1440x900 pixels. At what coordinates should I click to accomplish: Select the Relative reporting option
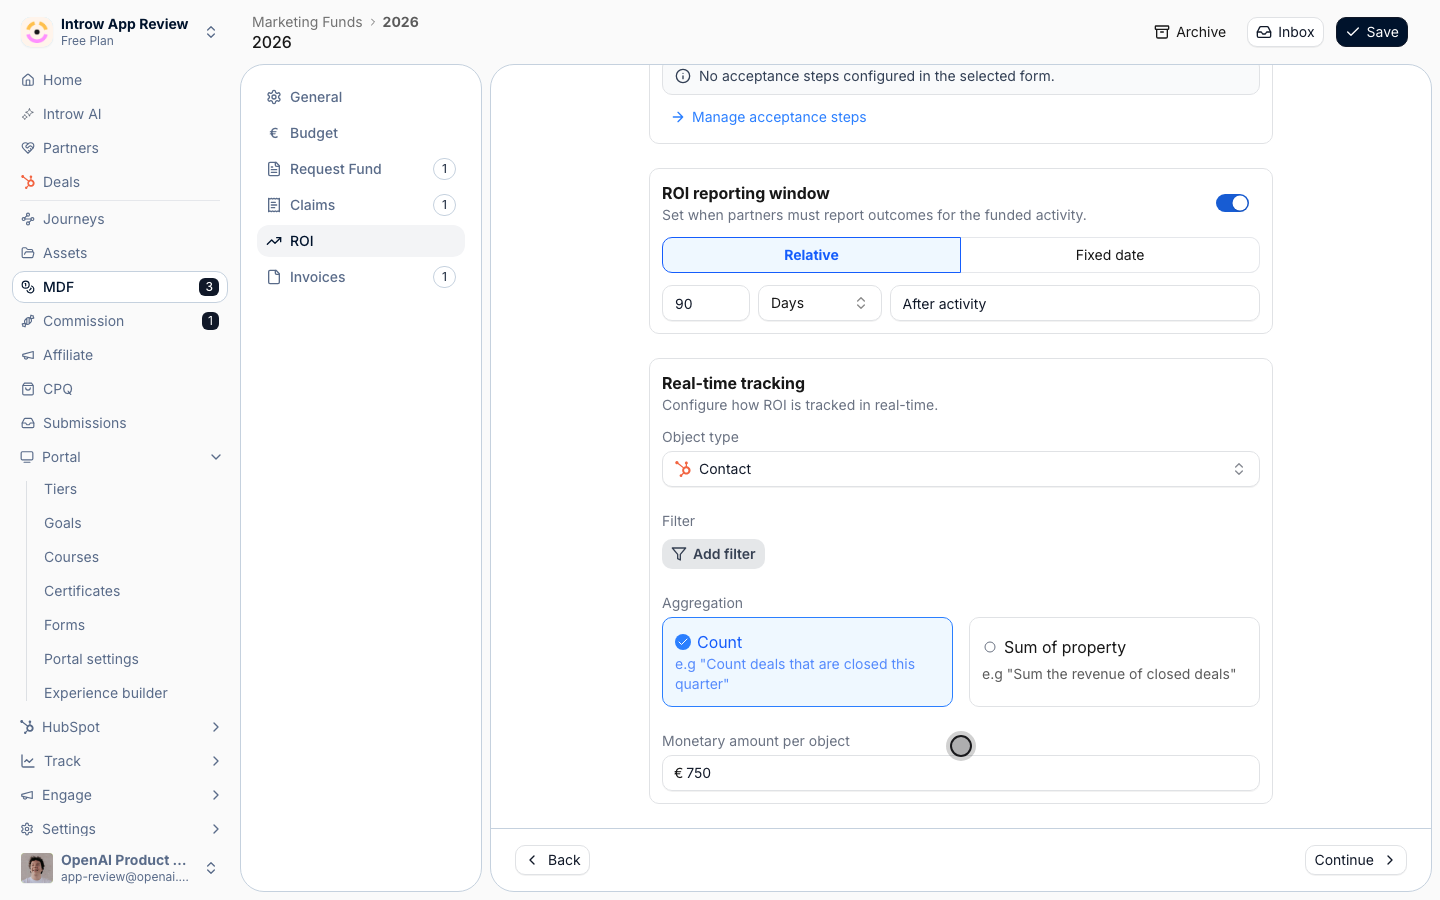(811, 255)
